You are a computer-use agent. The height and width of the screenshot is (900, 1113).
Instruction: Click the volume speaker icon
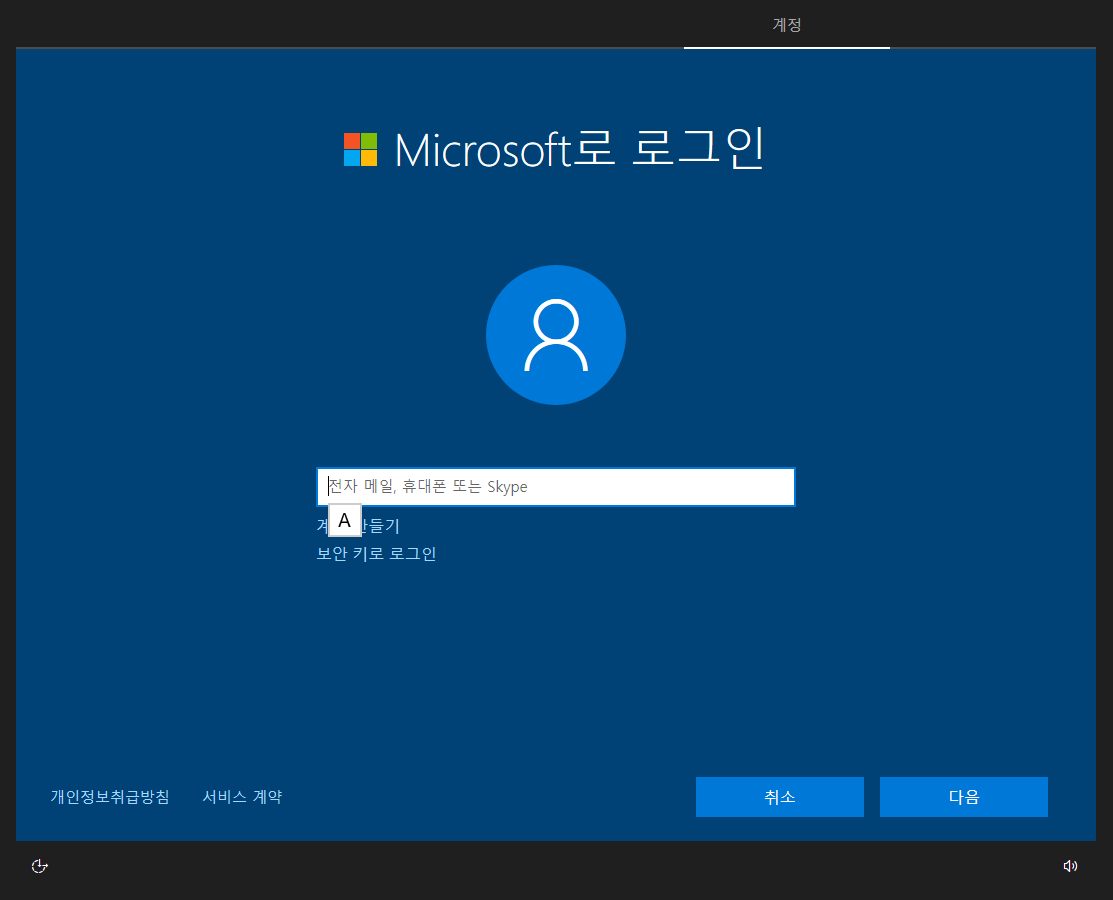(x=1070, y=866)
